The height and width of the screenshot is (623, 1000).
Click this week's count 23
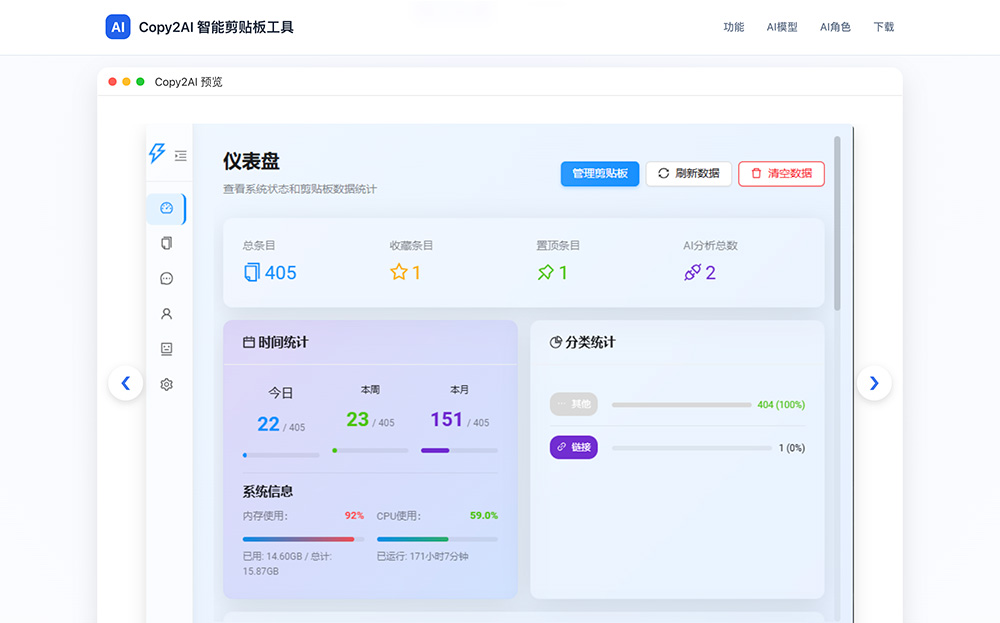point(358,419)
